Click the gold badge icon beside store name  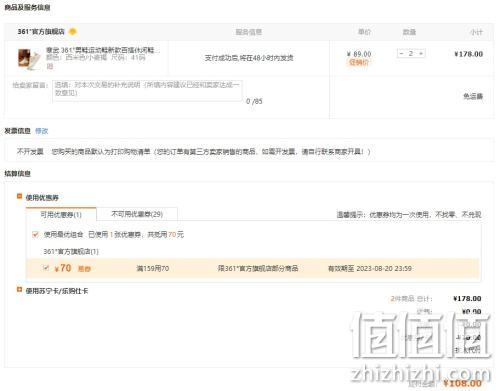coord(72,32)
